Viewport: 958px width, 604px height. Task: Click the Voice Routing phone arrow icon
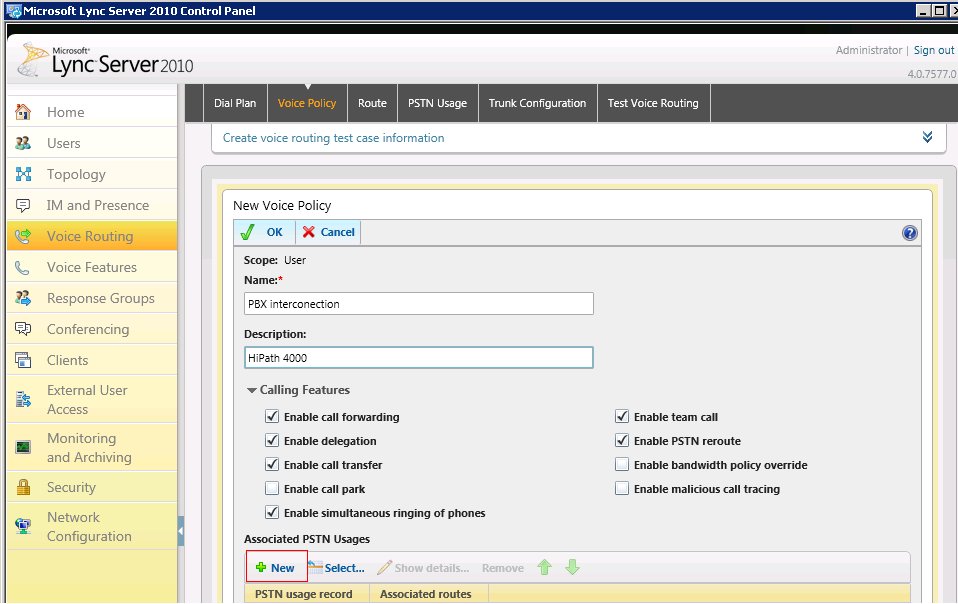pyautogui.click(x=23, y=236)
